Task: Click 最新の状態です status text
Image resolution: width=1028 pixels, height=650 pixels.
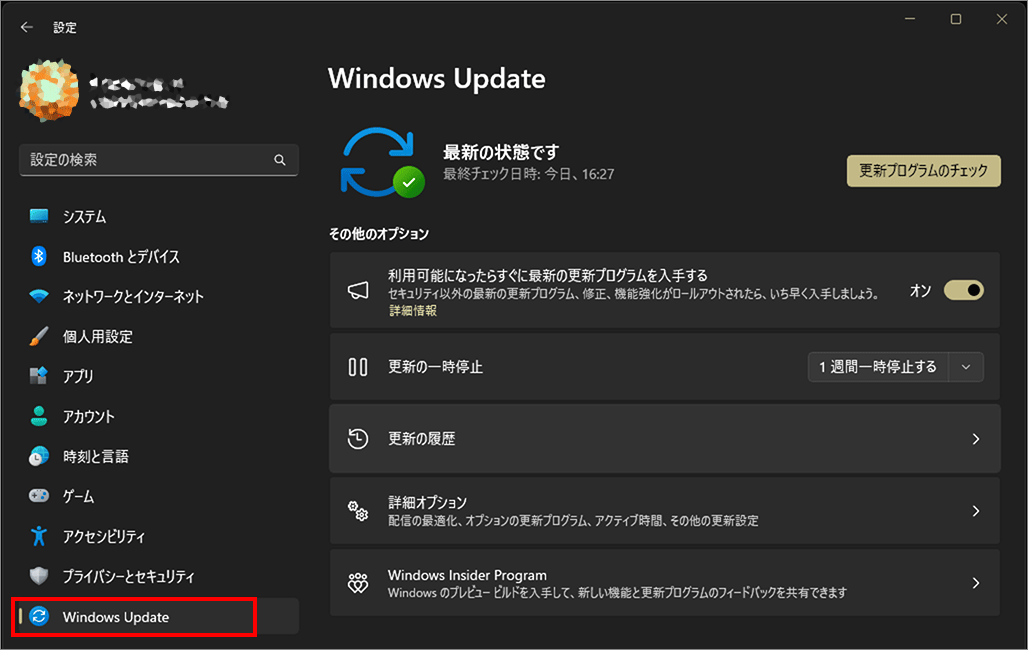Action: [x=501, y=152]
